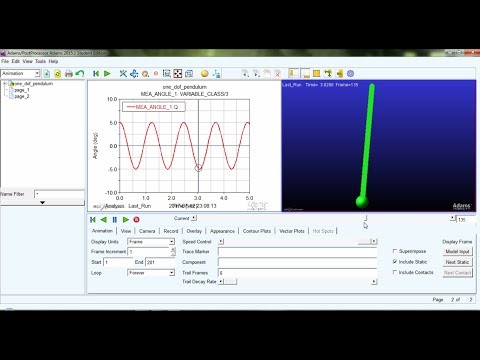Image resolution: width=480 pixels, height=360 pixels.
Task: Click the front view orientation icon
Action: click(189, 74)
